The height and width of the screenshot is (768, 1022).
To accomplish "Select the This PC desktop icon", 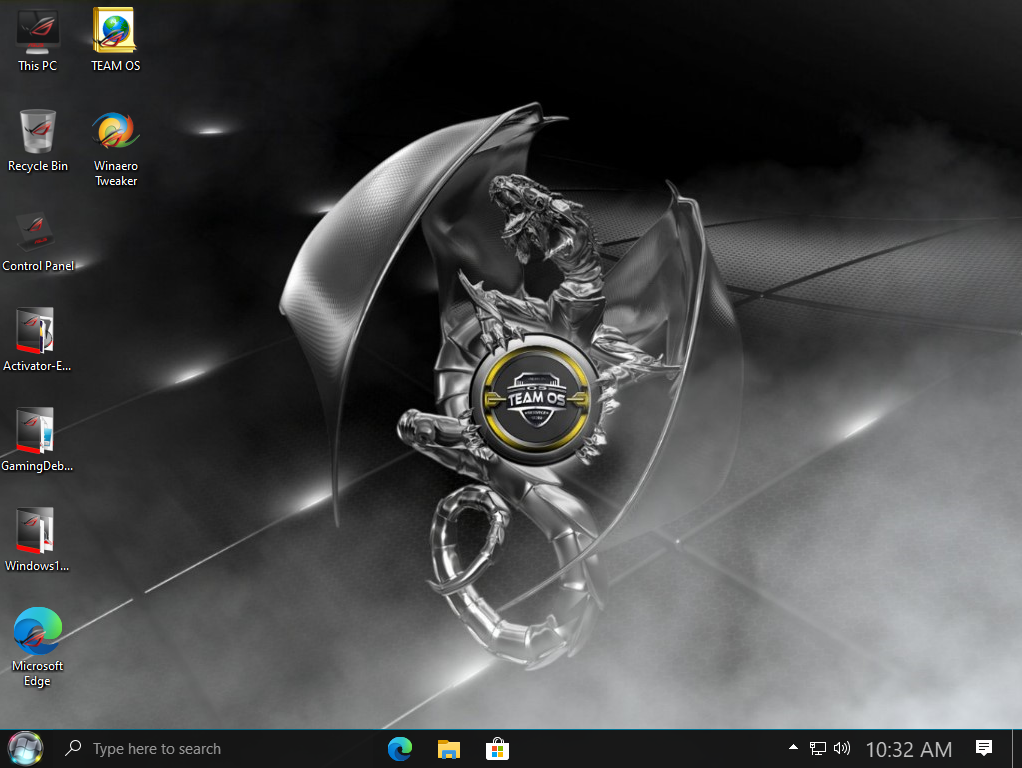I will point(37,39).
